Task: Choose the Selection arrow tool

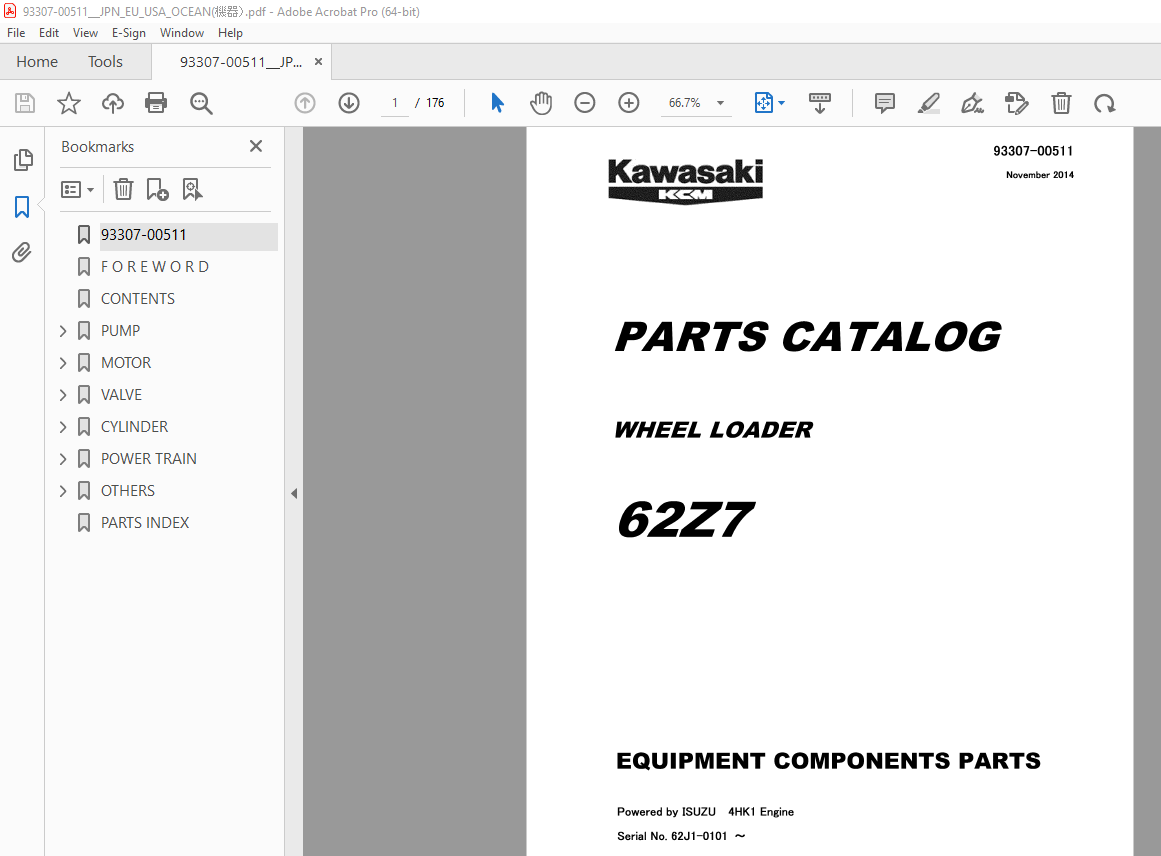Action: (x=498, y=103)
